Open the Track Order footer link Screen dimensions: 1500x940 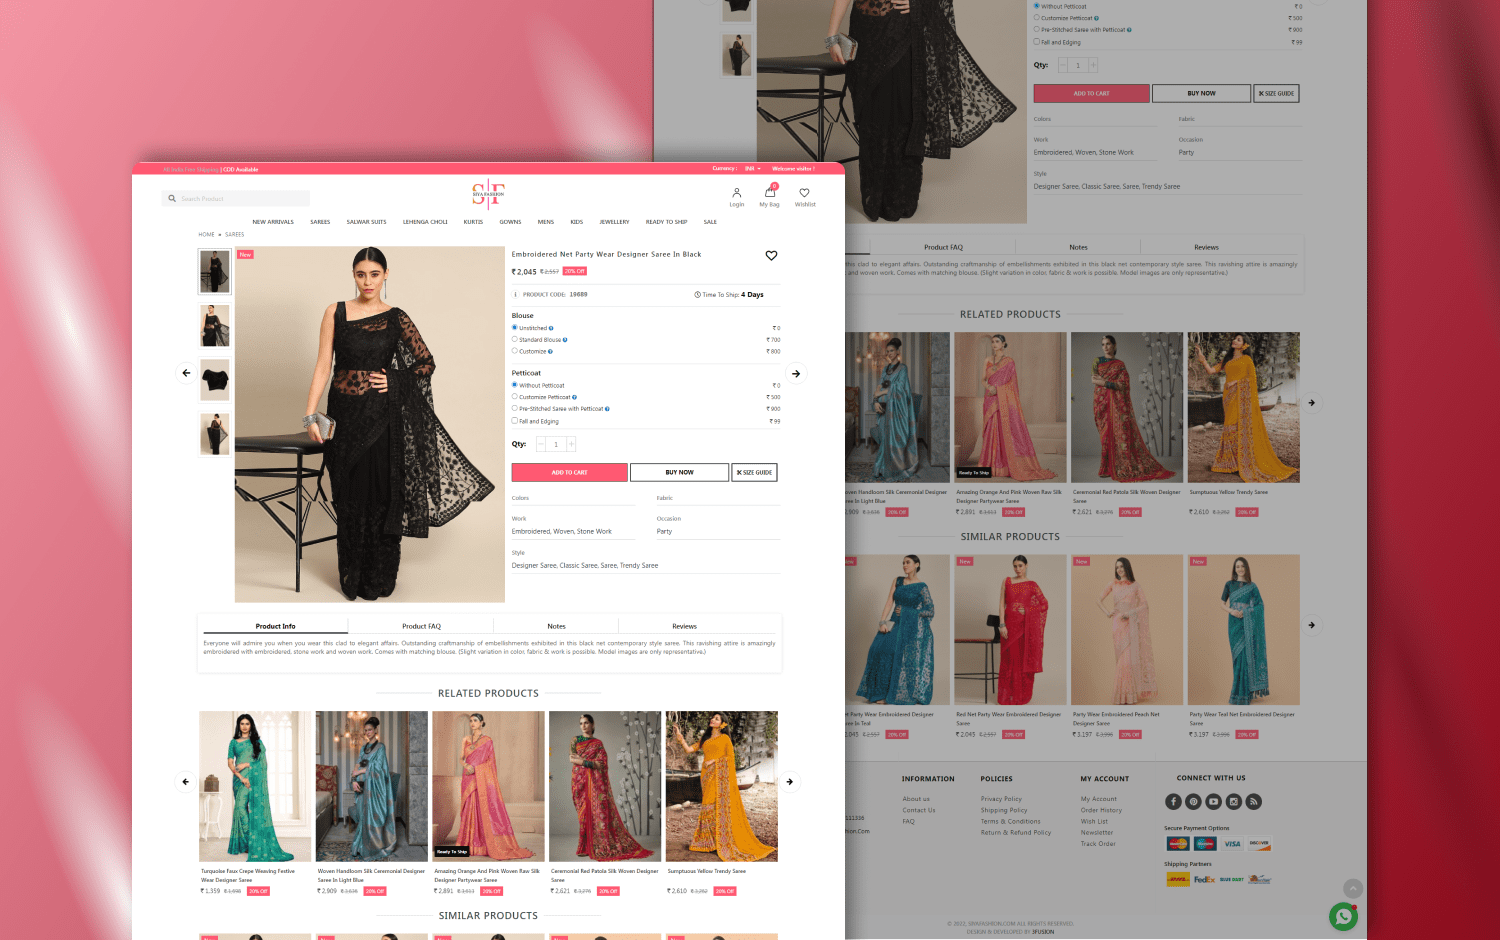1098,844
